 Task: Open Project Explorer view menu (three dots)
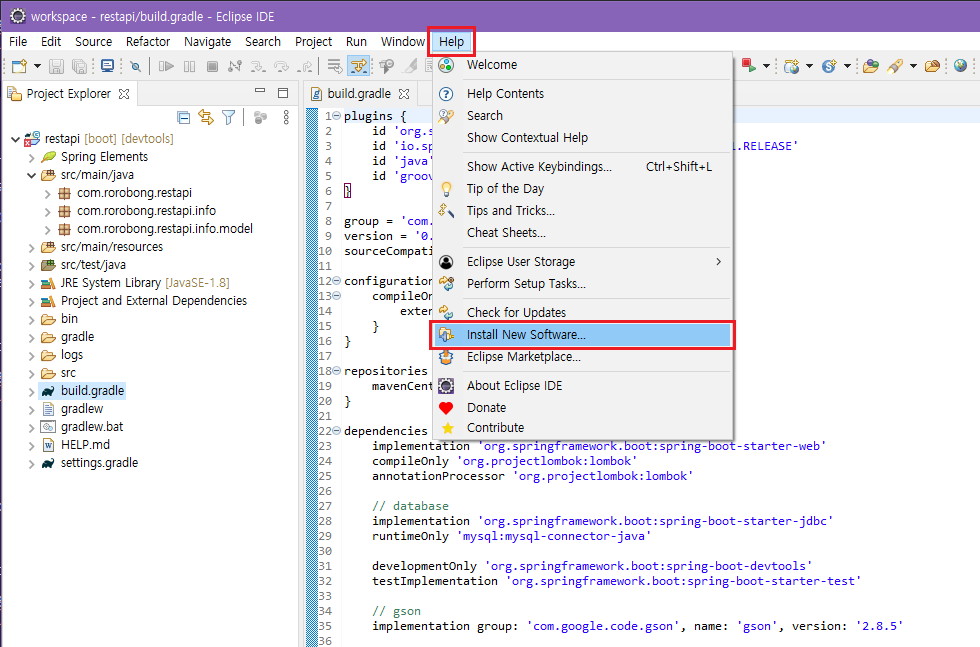click(286, 117)
